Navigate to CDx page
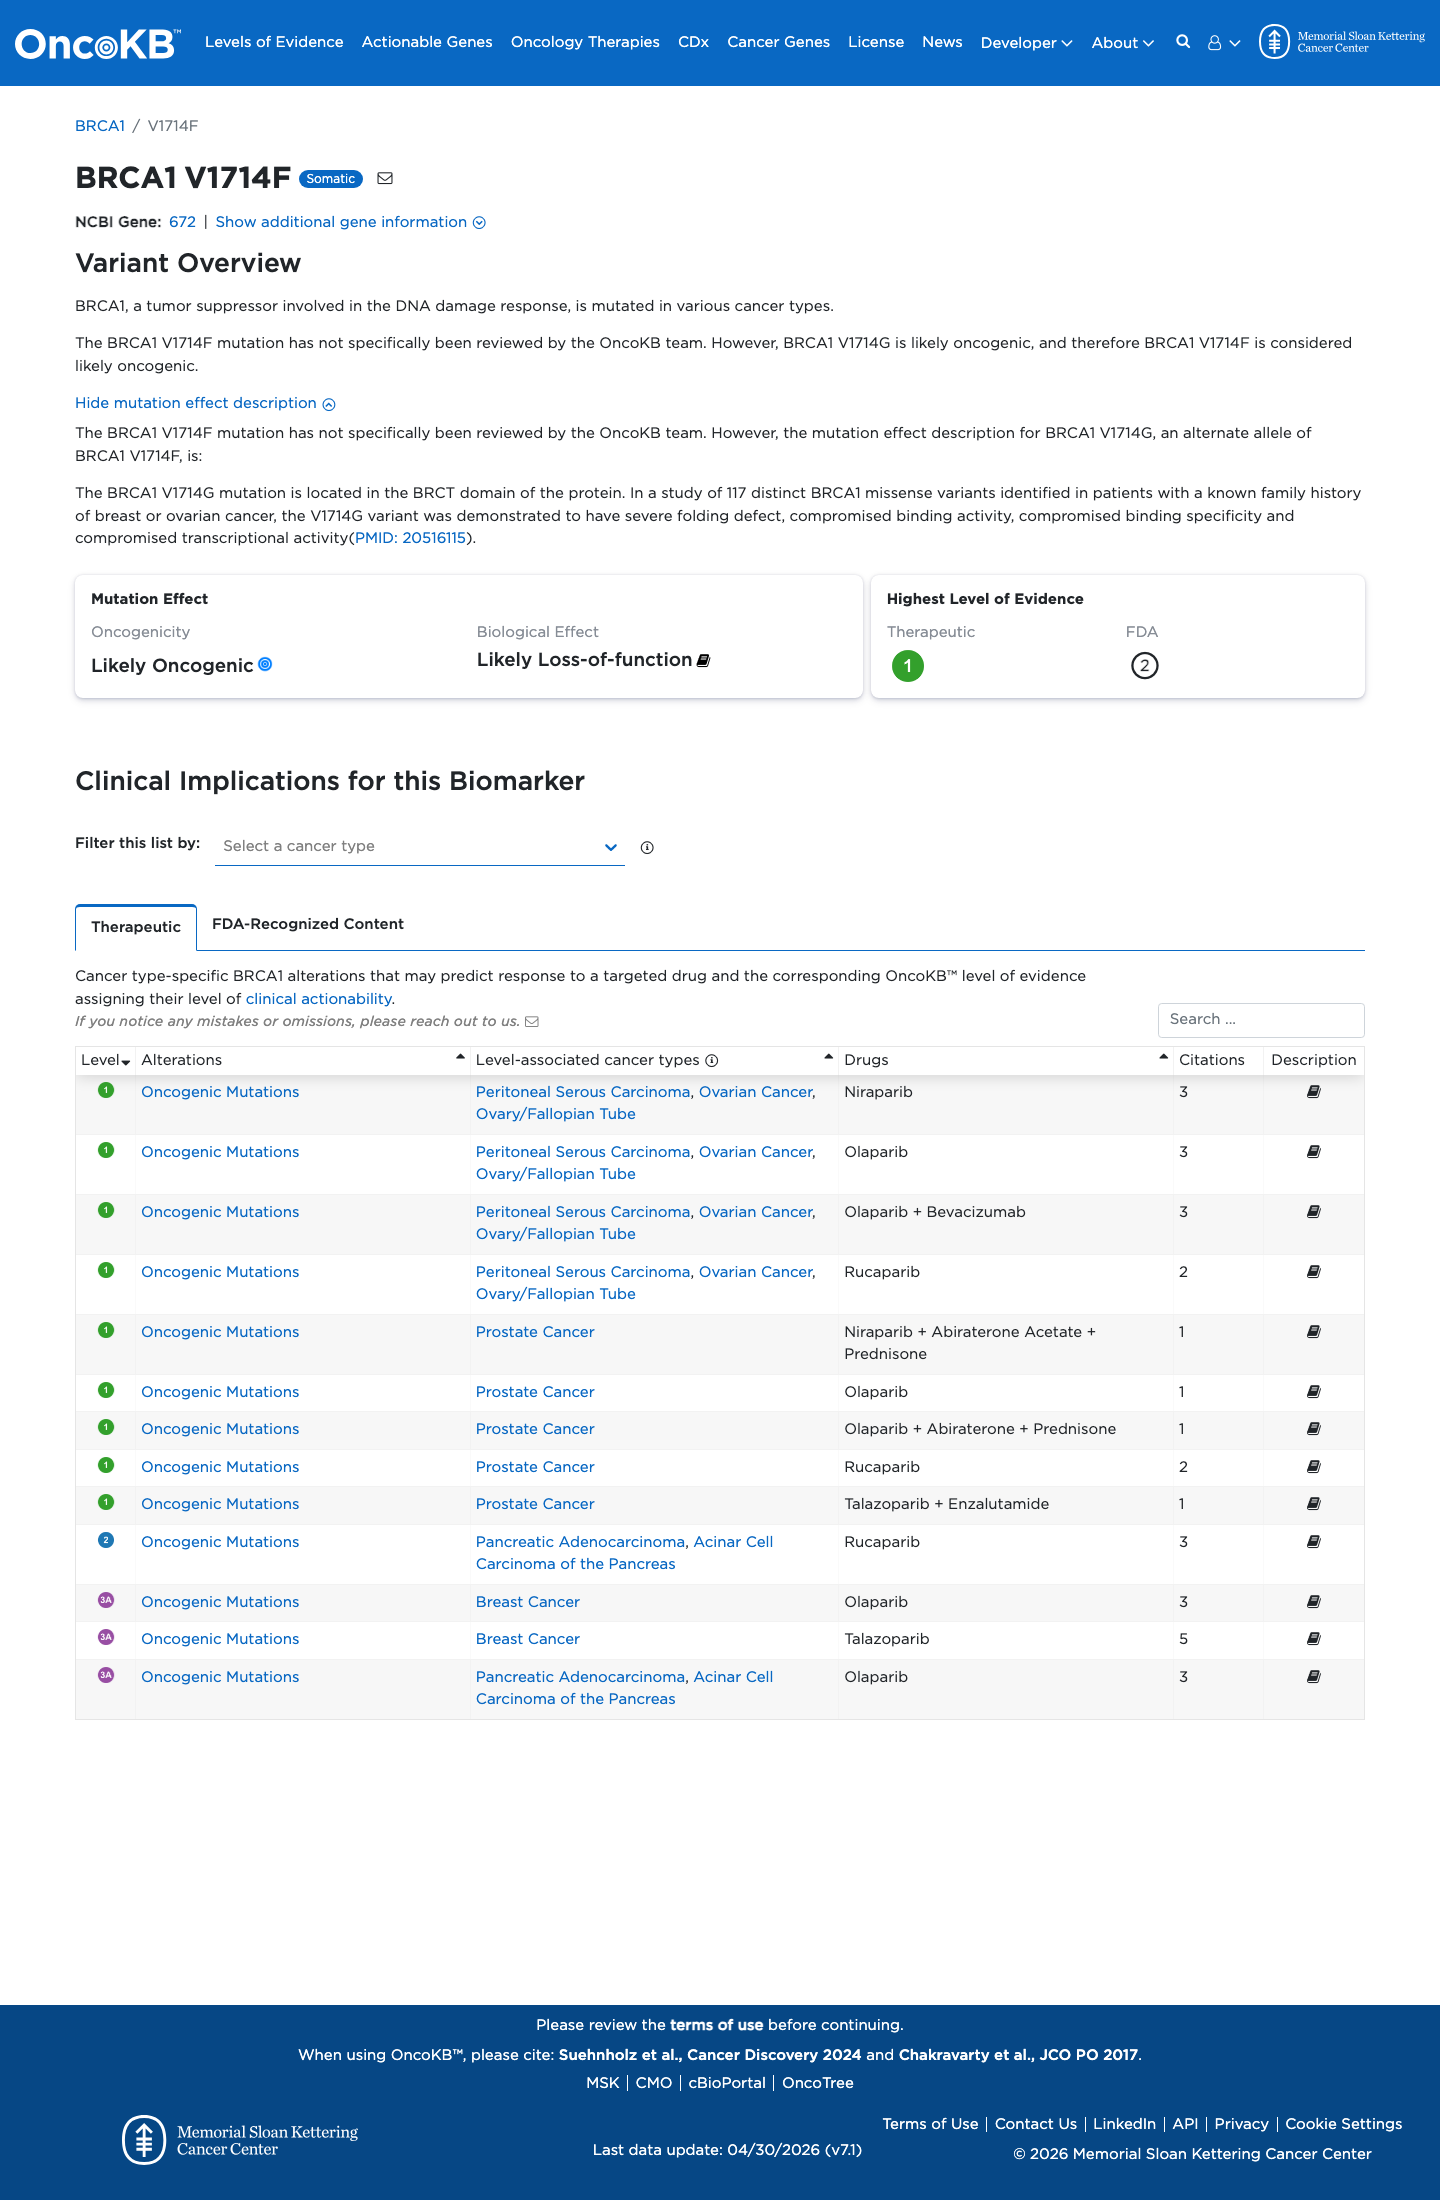This screenshot has width=1440, height=2200. click(x=693, y=42)
